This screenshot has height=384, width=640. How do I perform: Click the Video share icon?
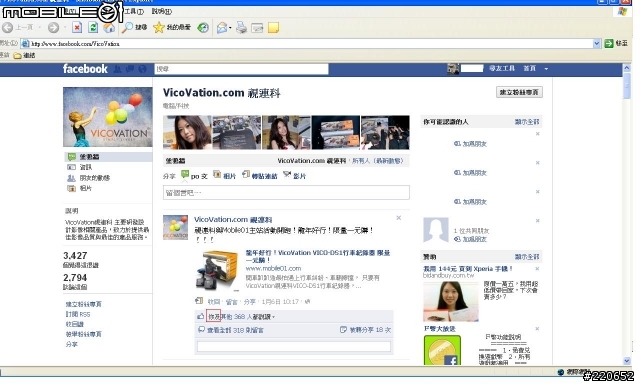(287, 175)
